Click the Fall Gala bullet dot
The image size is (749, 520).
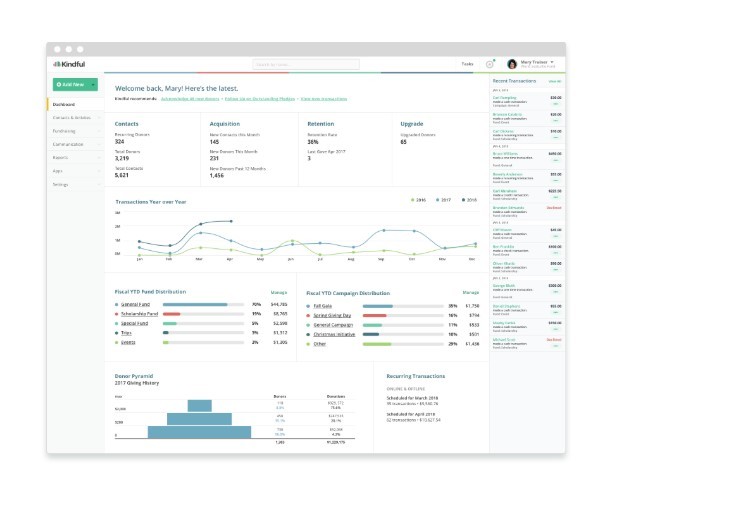pos(309,305)
